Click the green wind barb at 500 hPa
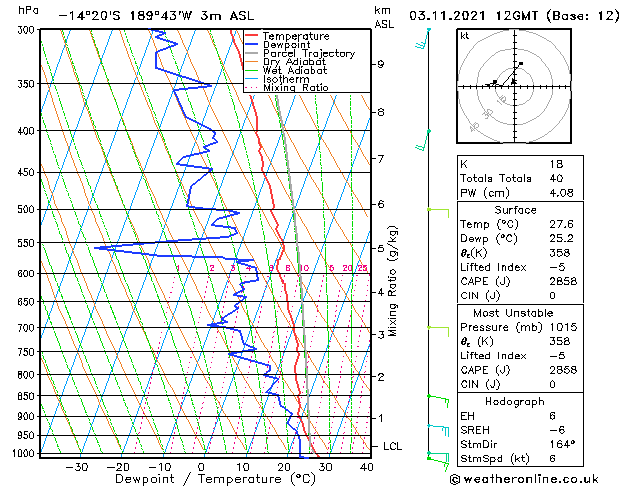629x486 pixels. click(x=438, y=213)
